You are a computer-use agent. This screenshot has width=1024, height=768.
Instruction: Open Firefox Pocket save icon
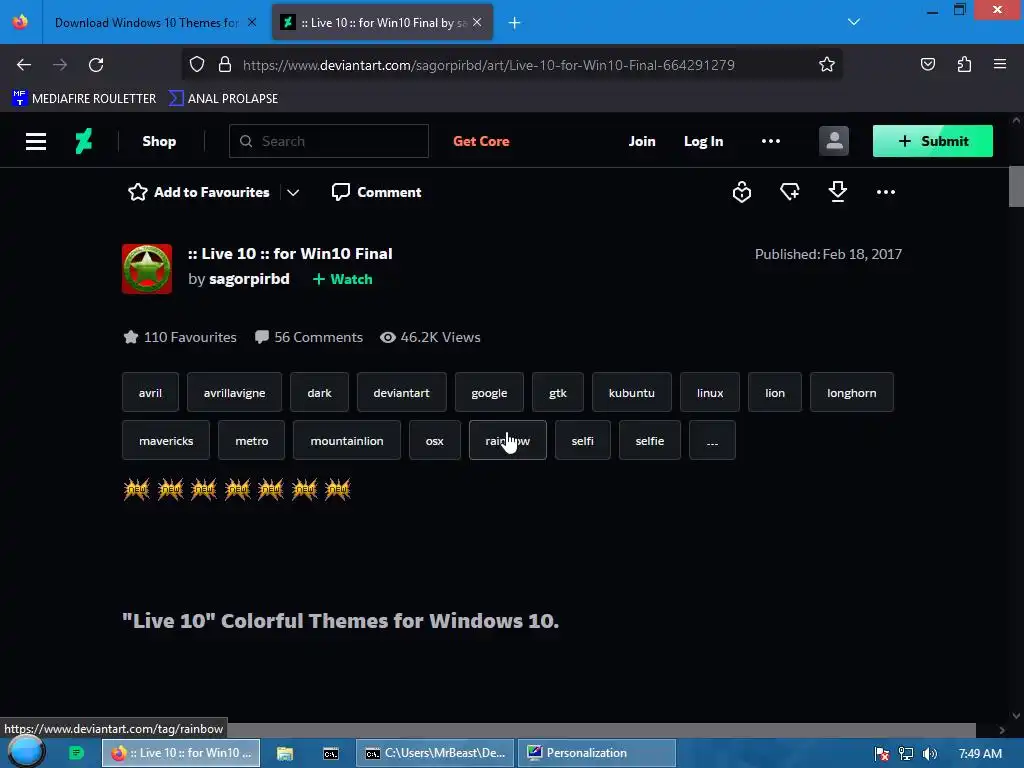(927, 64)
